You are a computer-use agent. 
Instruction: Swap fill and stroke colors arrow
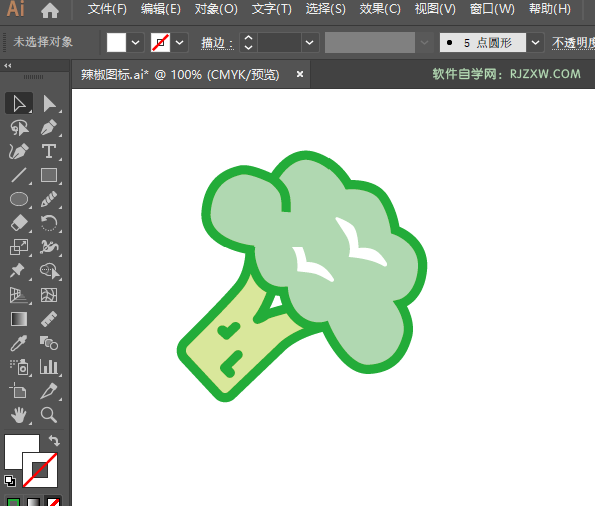point(54,441)
